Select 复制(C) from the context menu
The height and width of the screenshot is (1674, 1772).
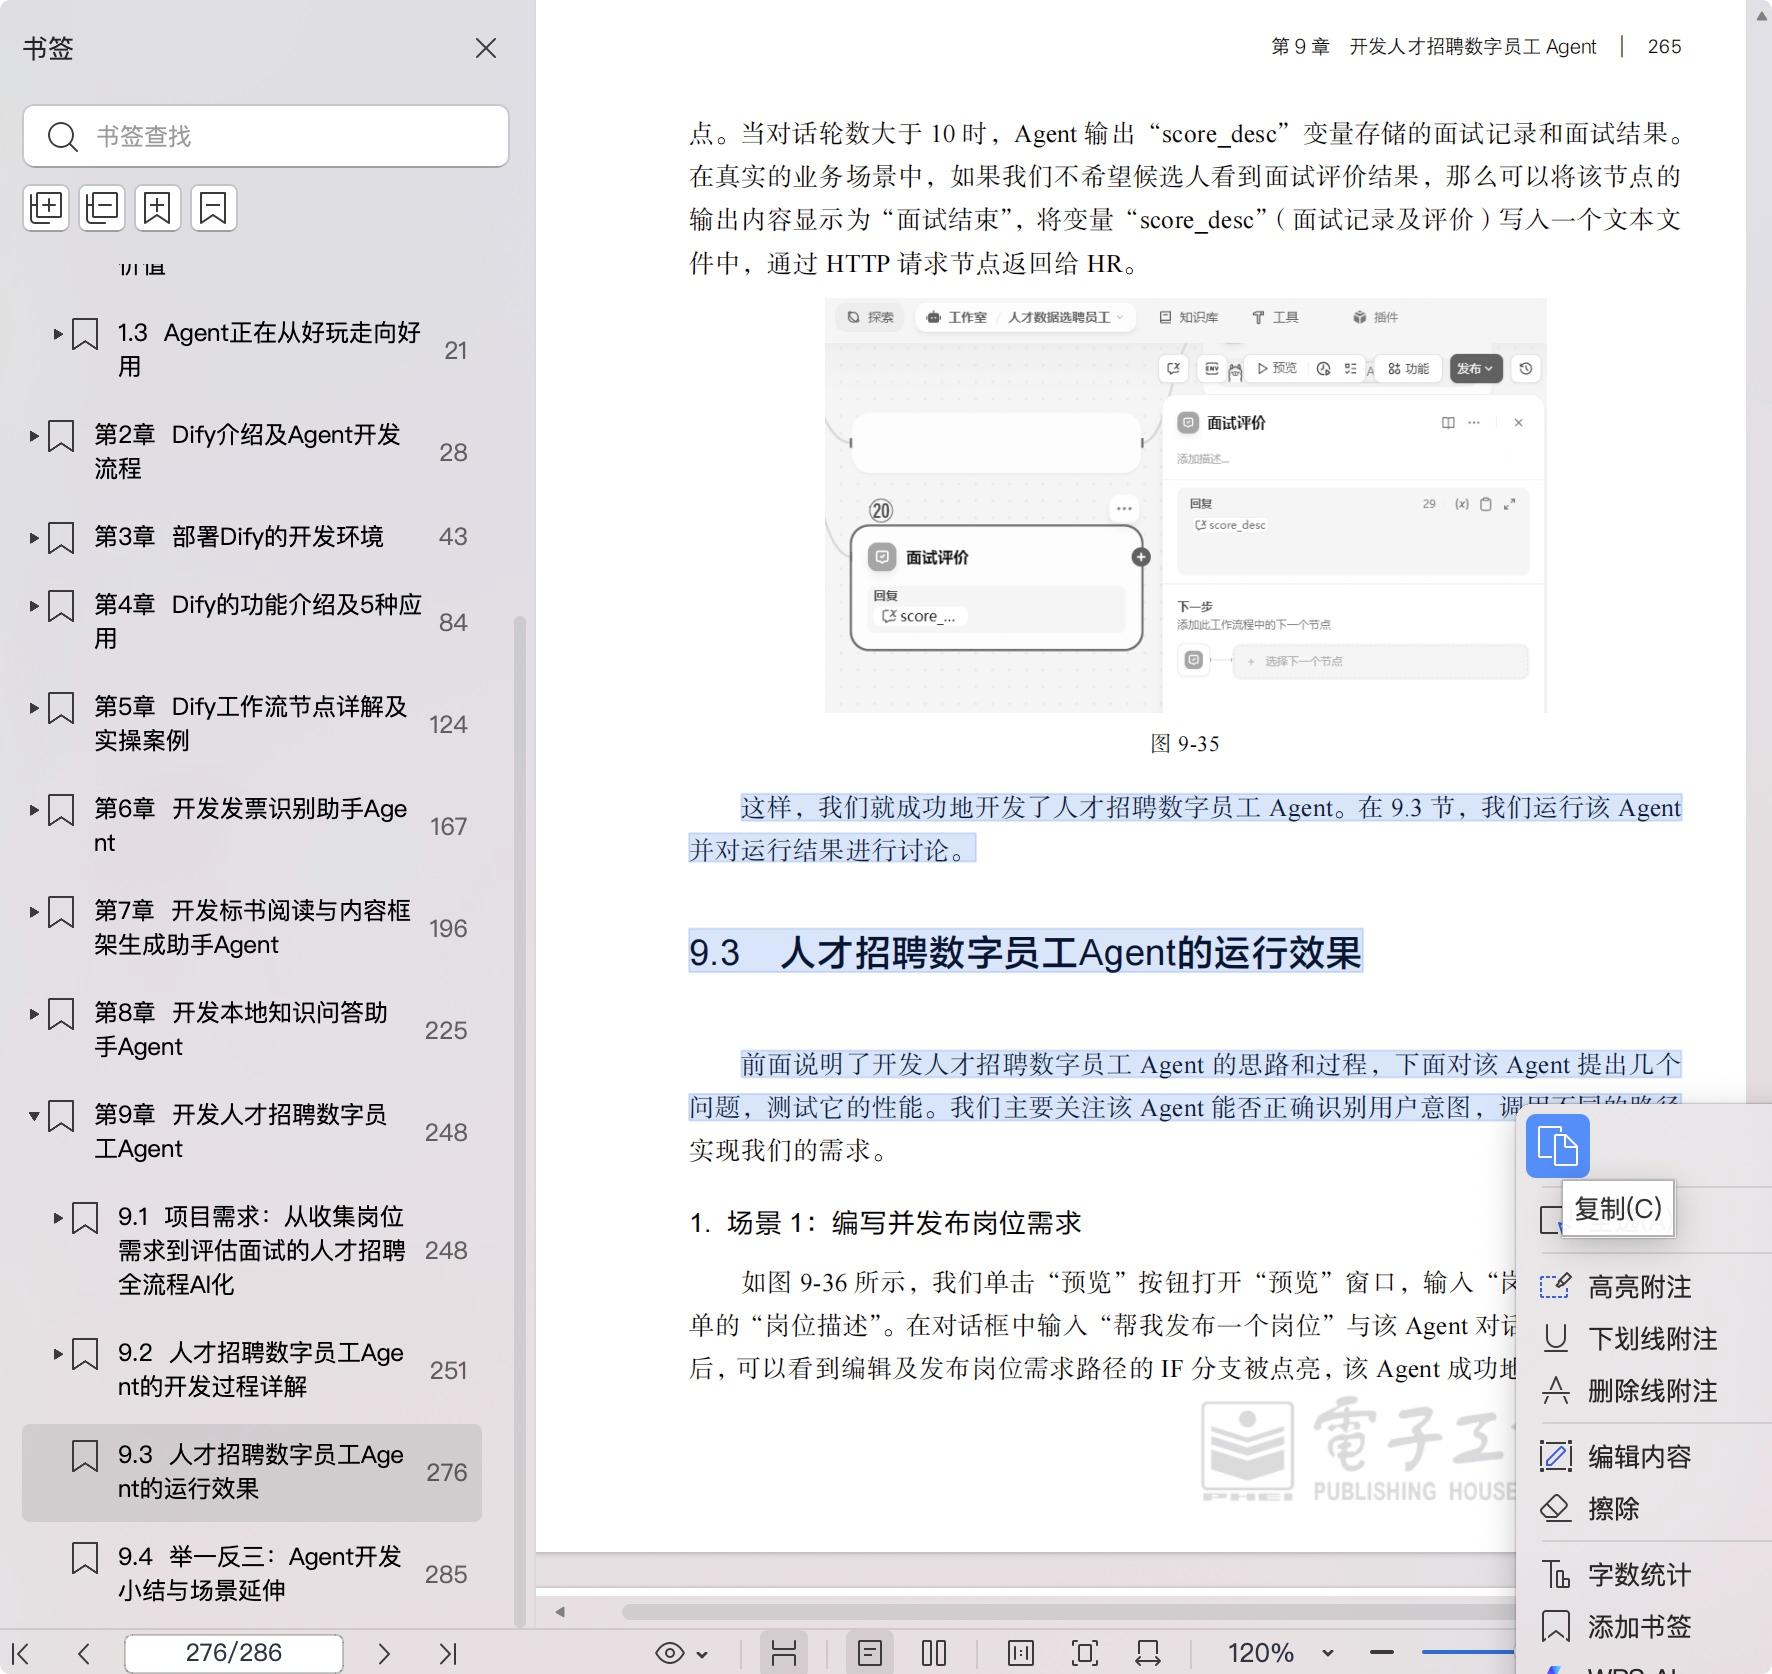tap(1616, 1208)
